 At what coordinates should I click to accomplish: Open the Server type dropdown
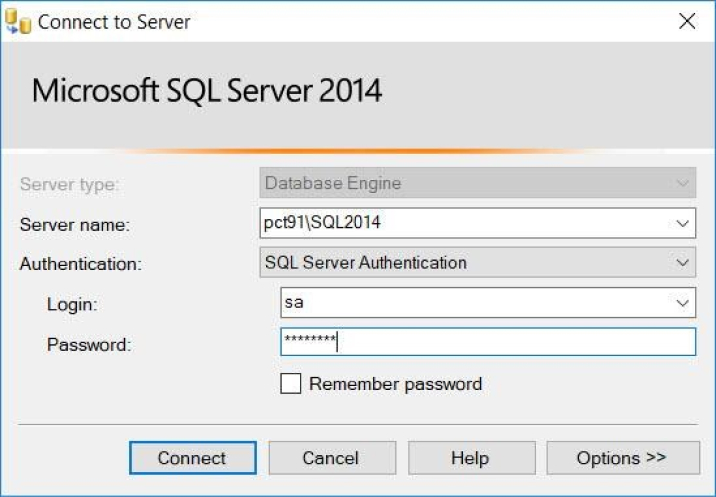click(x=478, y=183)
